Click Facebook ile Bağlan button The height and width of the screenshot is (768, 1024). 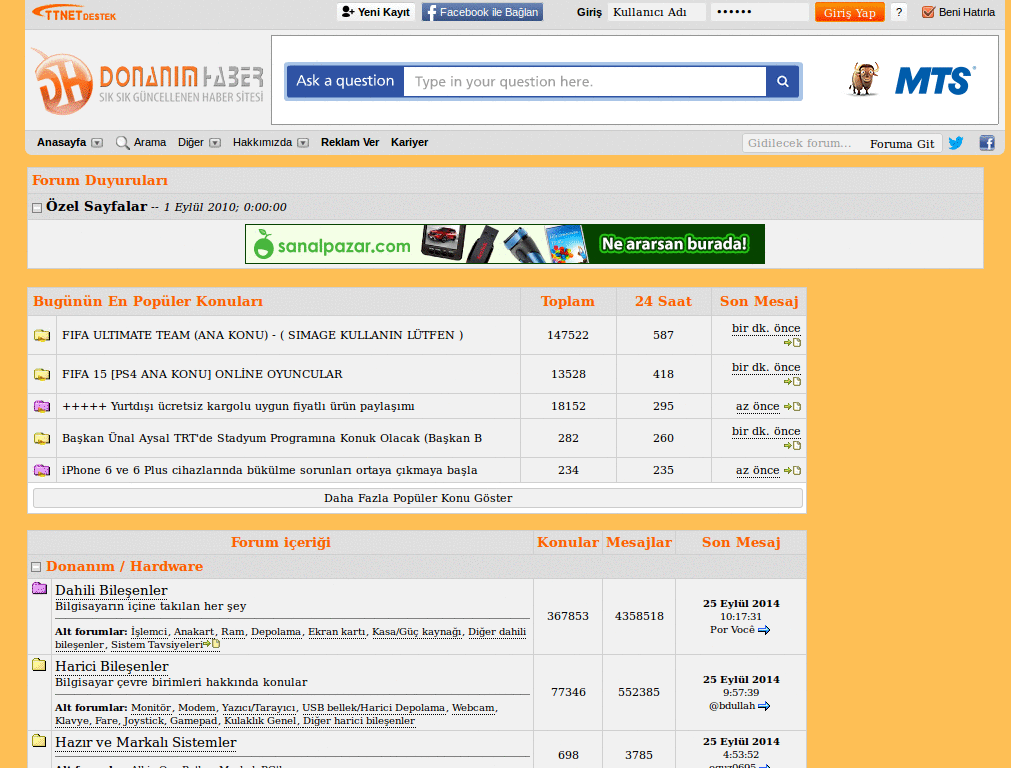[x=483, y=12]
